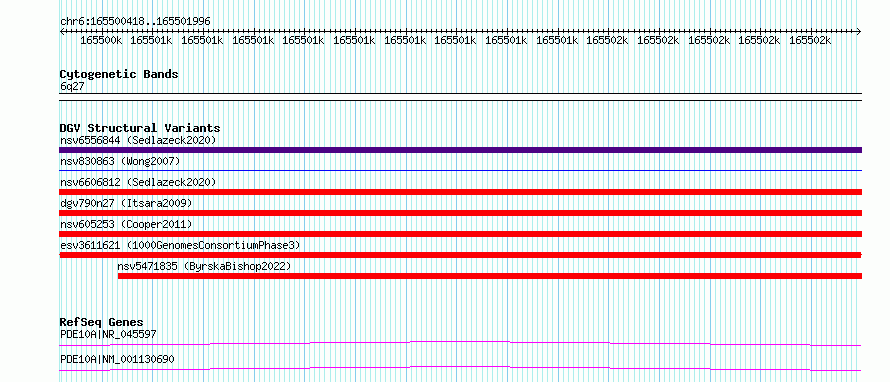Image resolution: width=890 pixels, height=382 pixels.
Task: Click the right arrowhead of the coordinate ruler
Action: (x=859, y=31)
